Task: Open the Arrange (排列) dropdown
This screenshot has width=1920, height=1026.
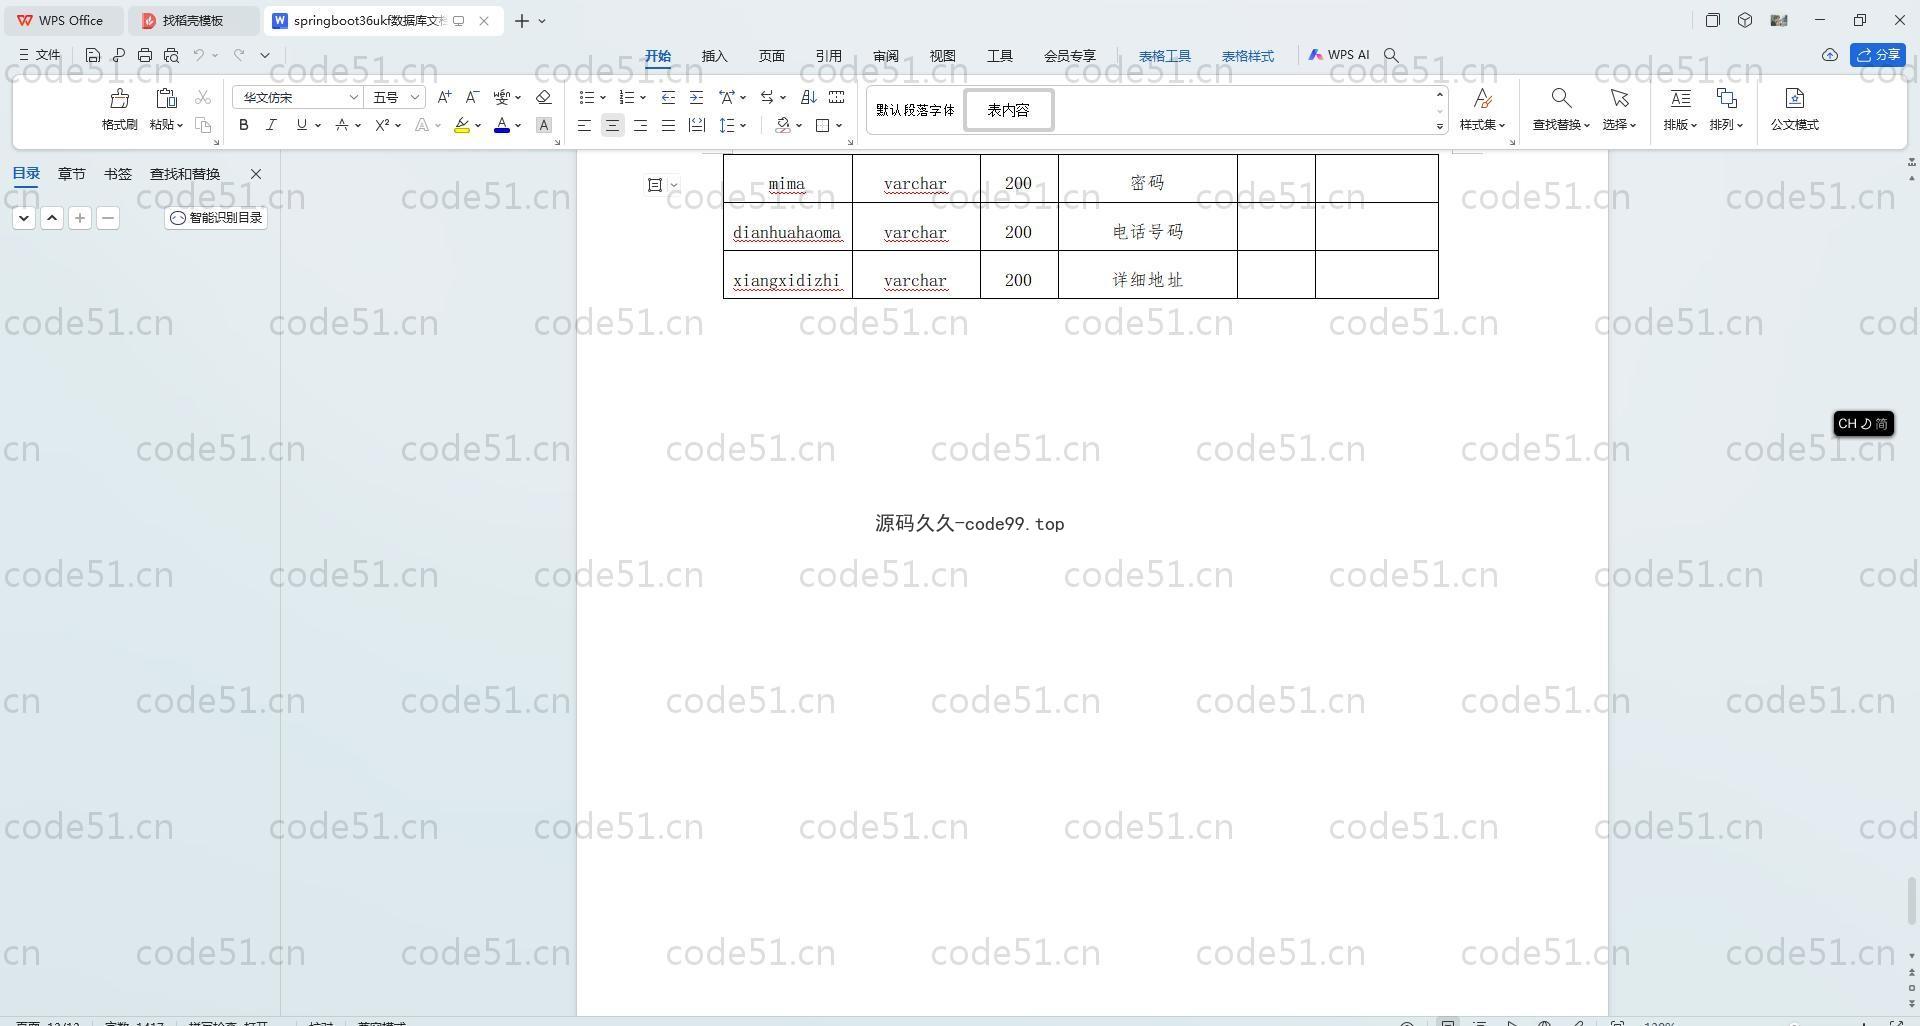Action: pyautogui.click(x=1726, y=124)
